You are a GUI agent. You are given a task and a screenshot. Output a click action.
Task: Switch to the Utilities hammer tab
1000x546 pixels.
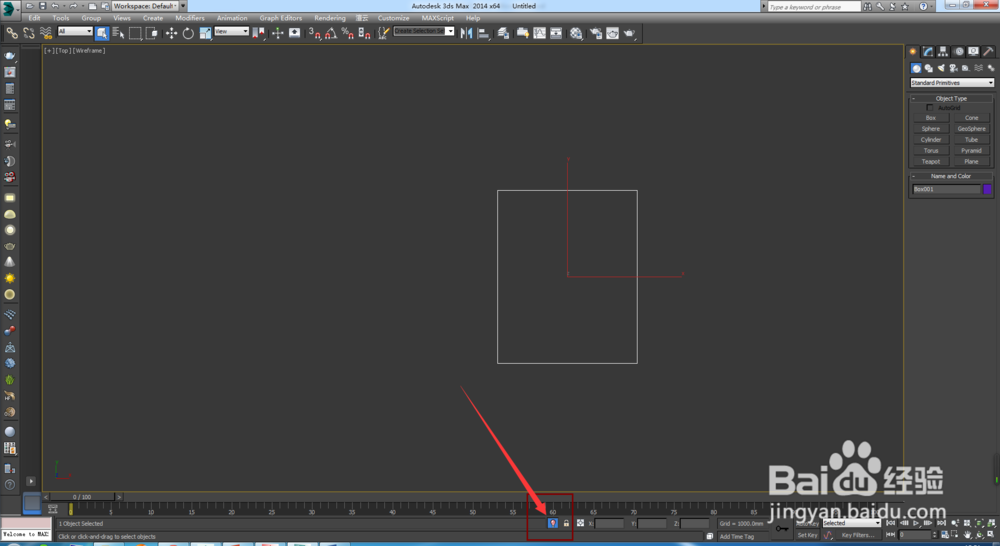[x=989, y=52]
